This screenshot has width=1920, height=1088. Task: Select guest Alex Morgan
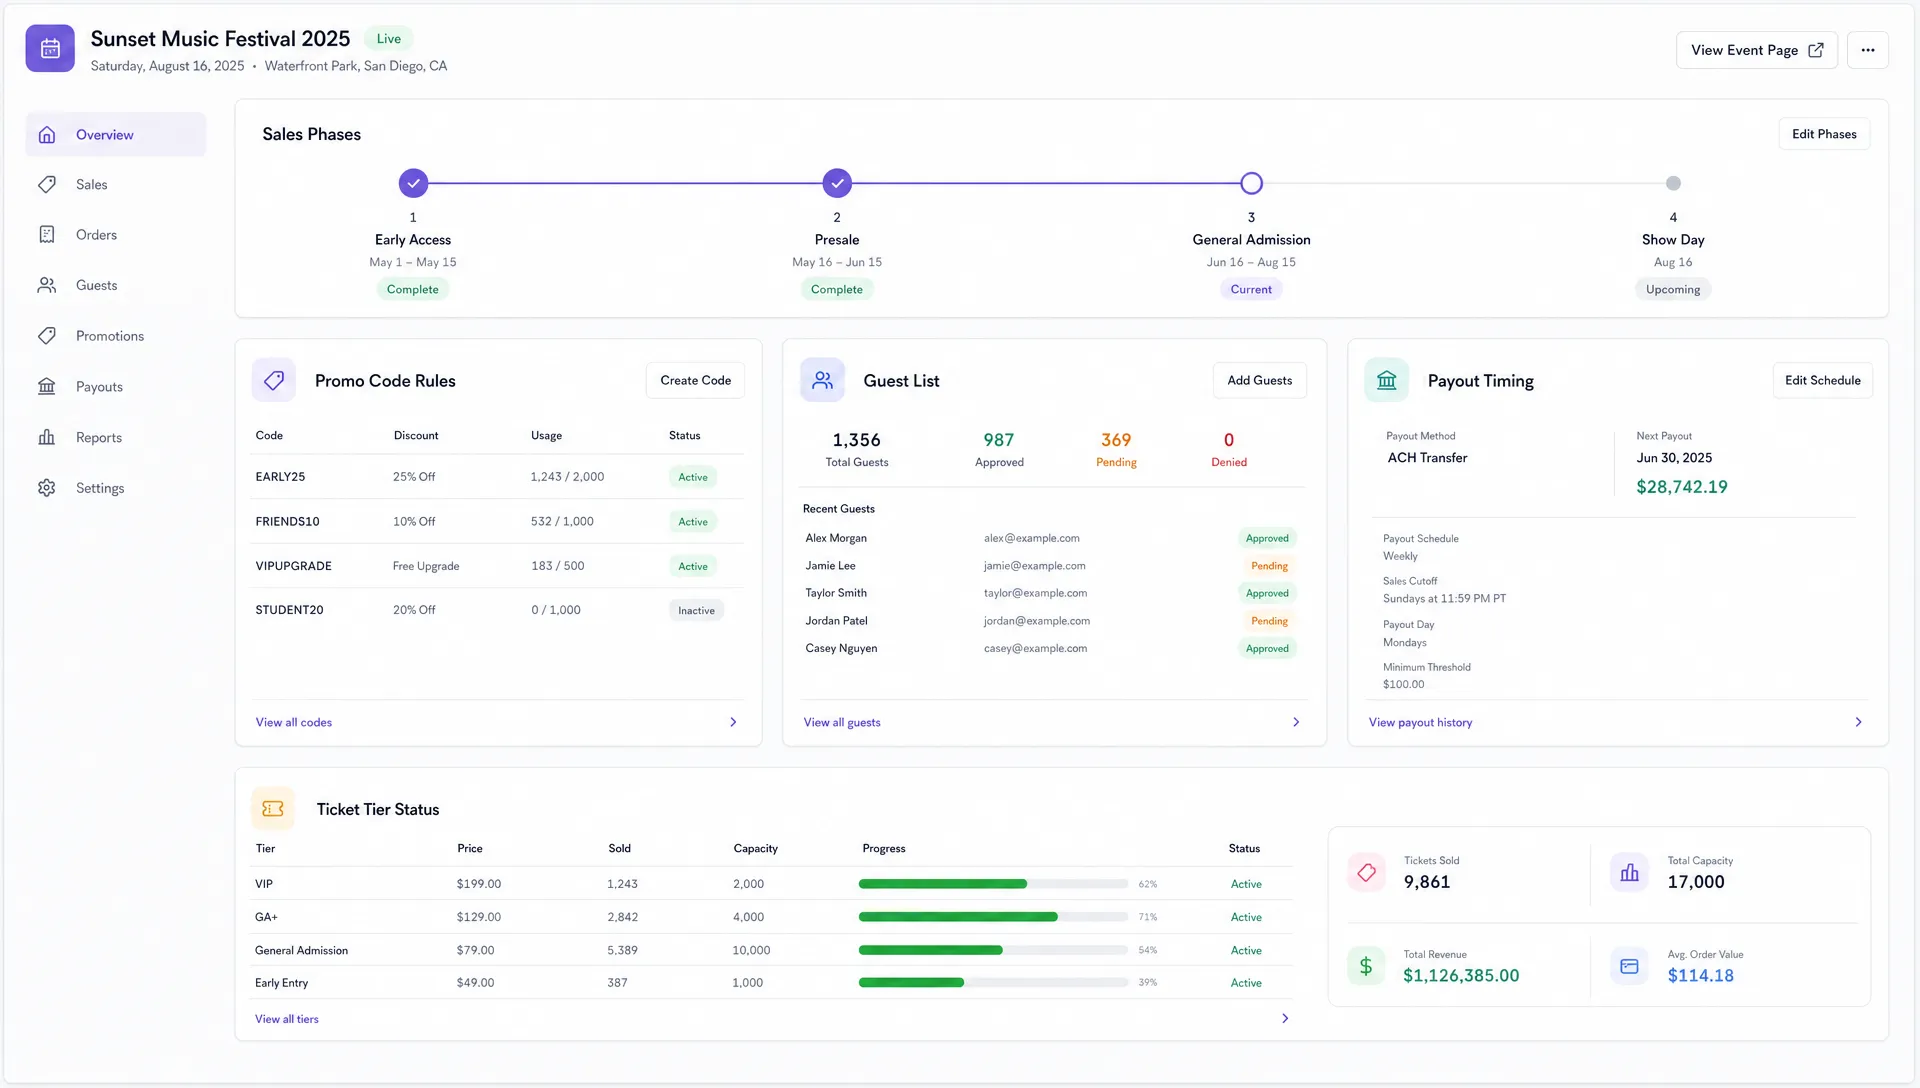tap(836, 538)
